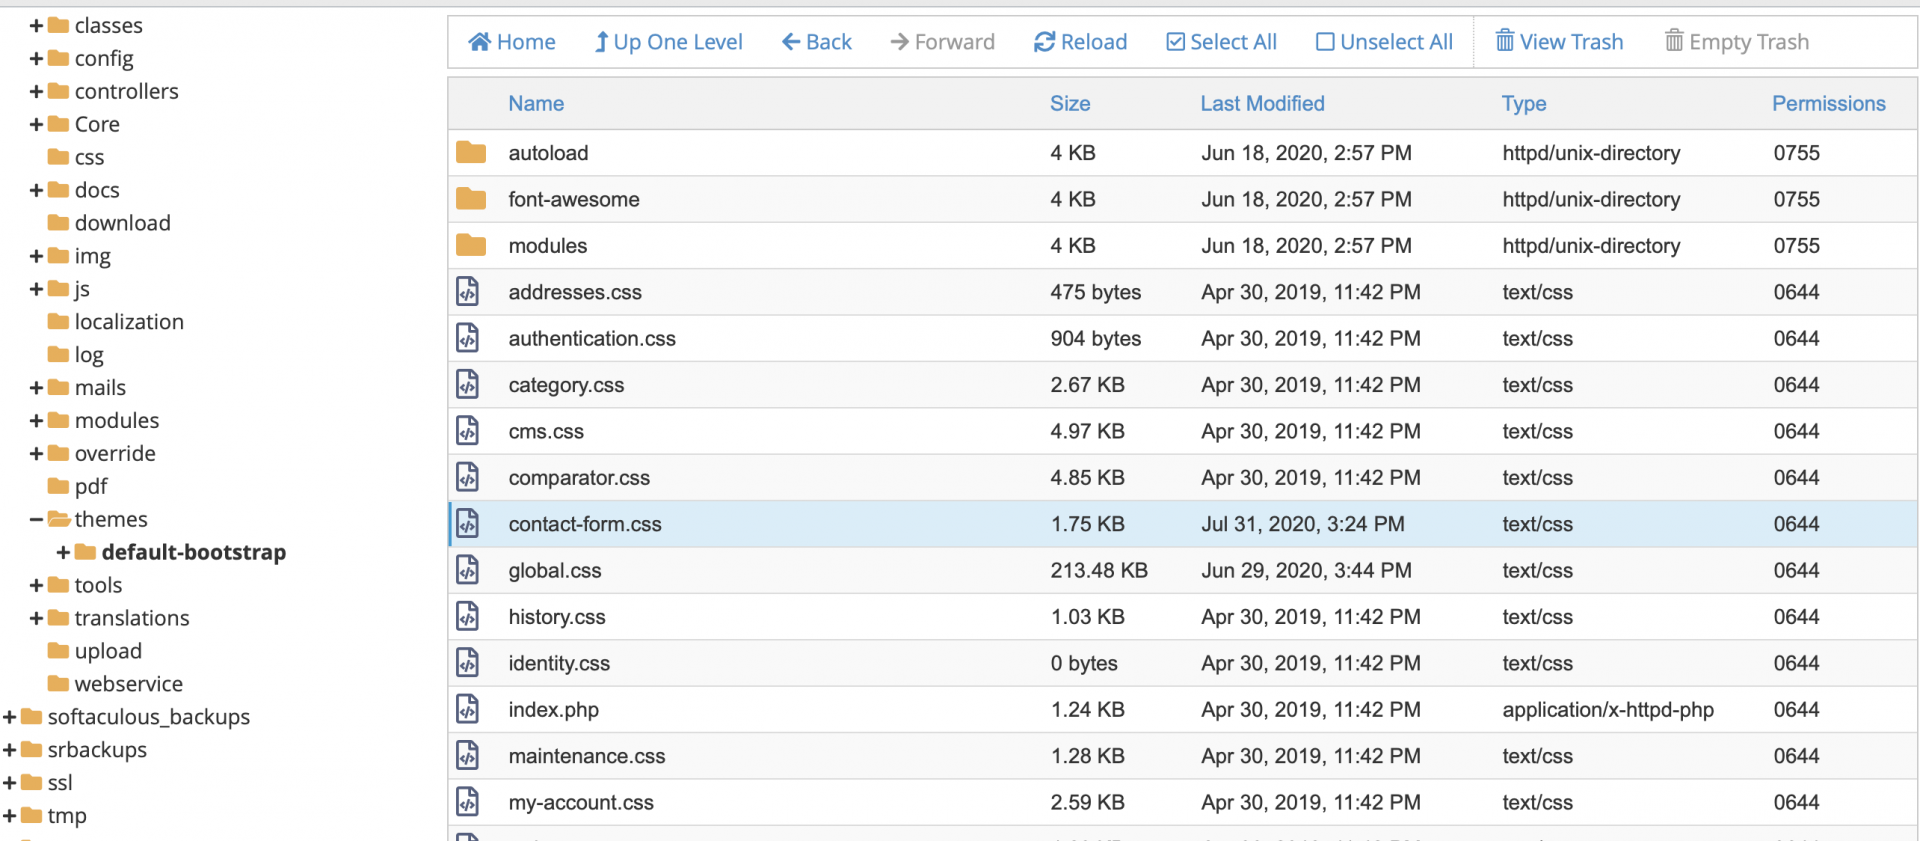Expand the Core folder in tree
1920x841 pixels.
[x=36, y=124]
